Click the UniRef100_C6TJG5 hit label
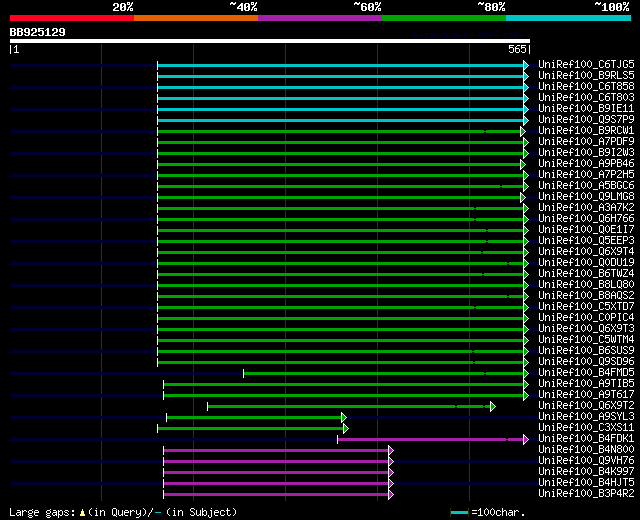 [586, 64]
